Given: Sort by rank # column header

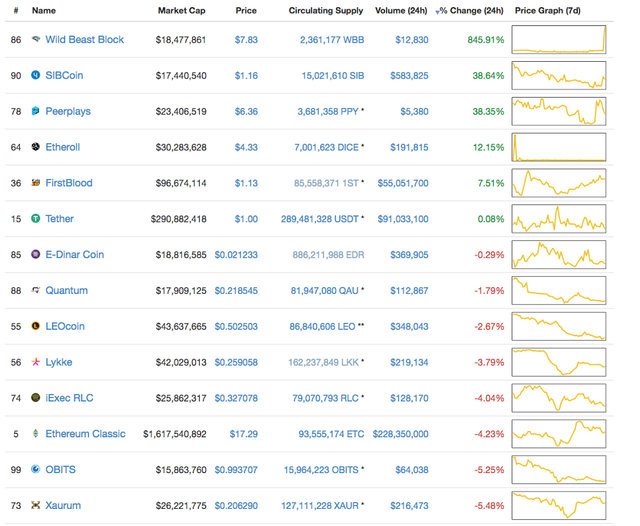Looking at the screenshot, I should click(x=16, y=11).
